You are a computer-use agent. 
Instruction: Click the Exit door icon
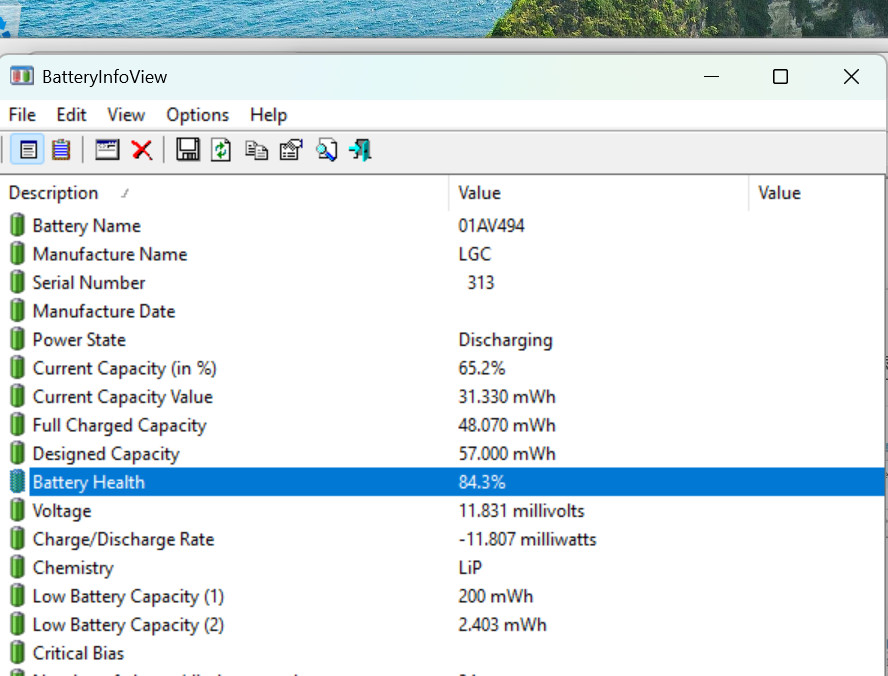(x=360, y=150)
